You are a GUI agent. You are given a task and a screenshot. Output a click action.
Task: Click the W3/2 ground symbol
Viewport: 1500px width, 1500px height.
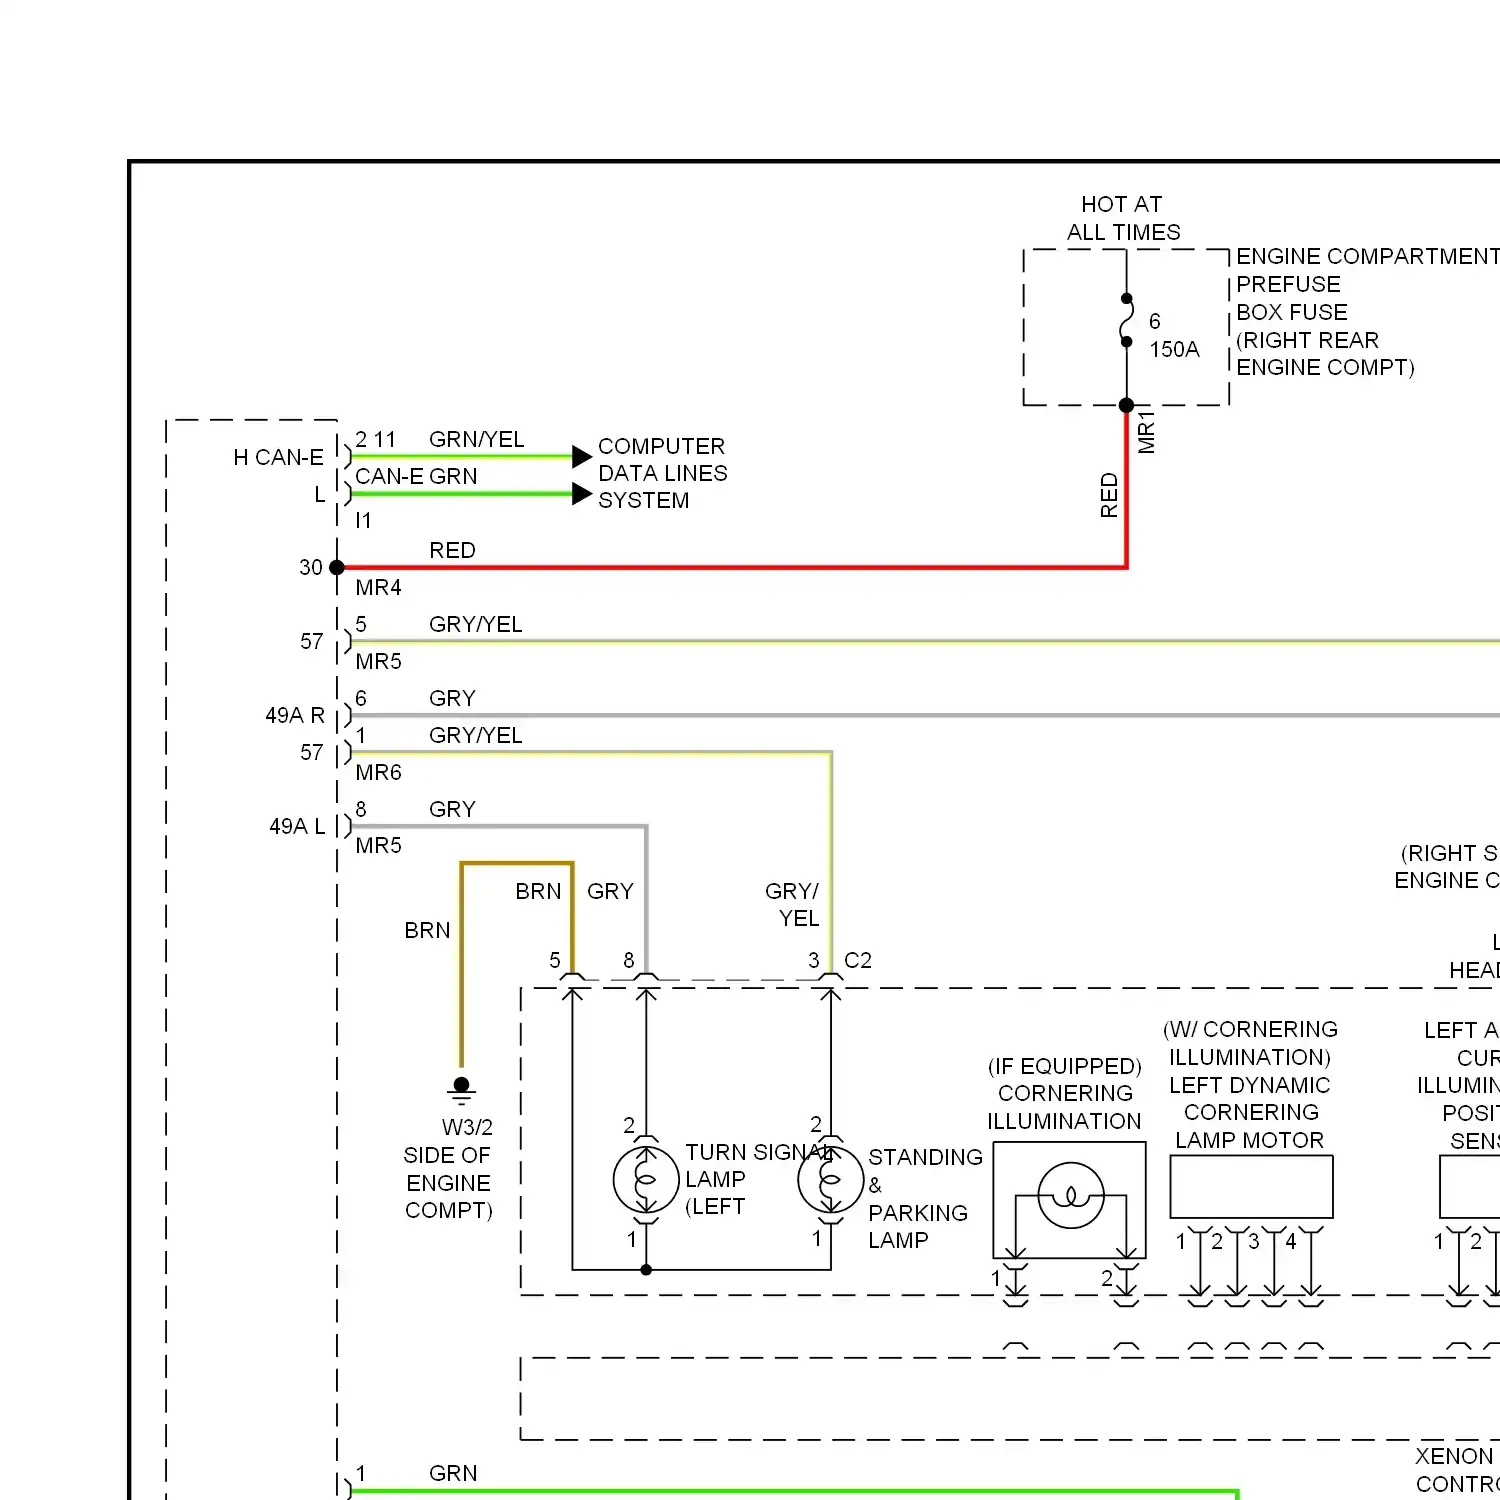[461, 1092]
